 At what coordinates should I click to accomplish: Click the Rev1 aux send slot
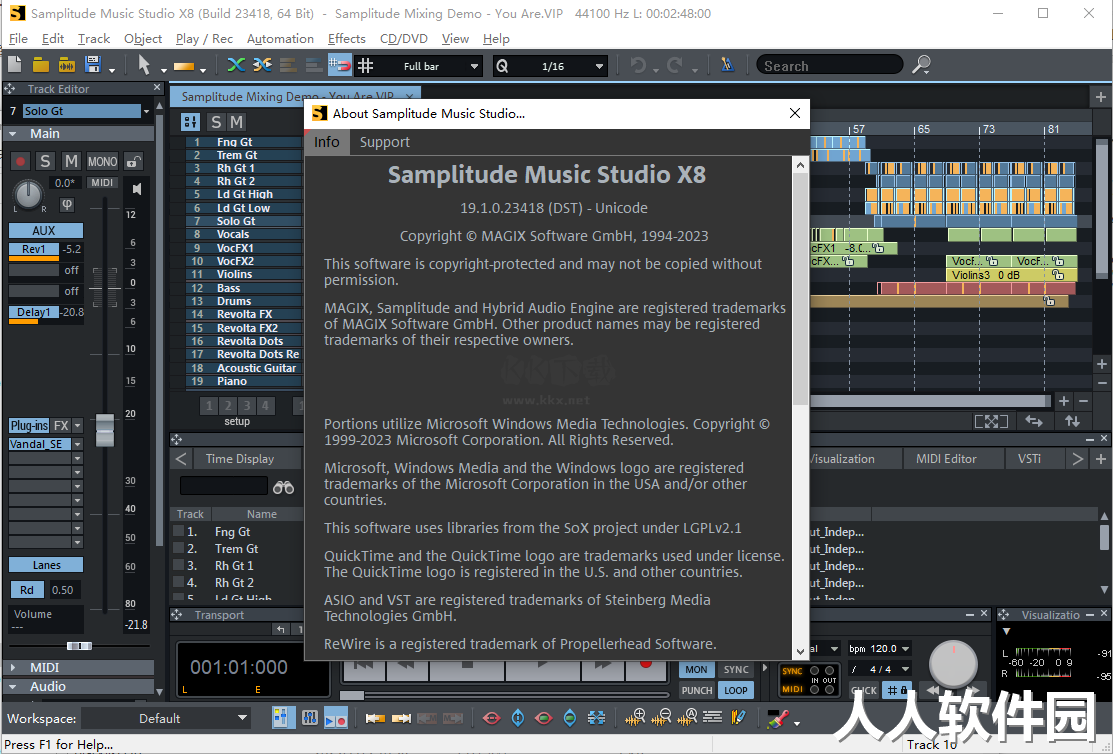click(x=33, y=249)
